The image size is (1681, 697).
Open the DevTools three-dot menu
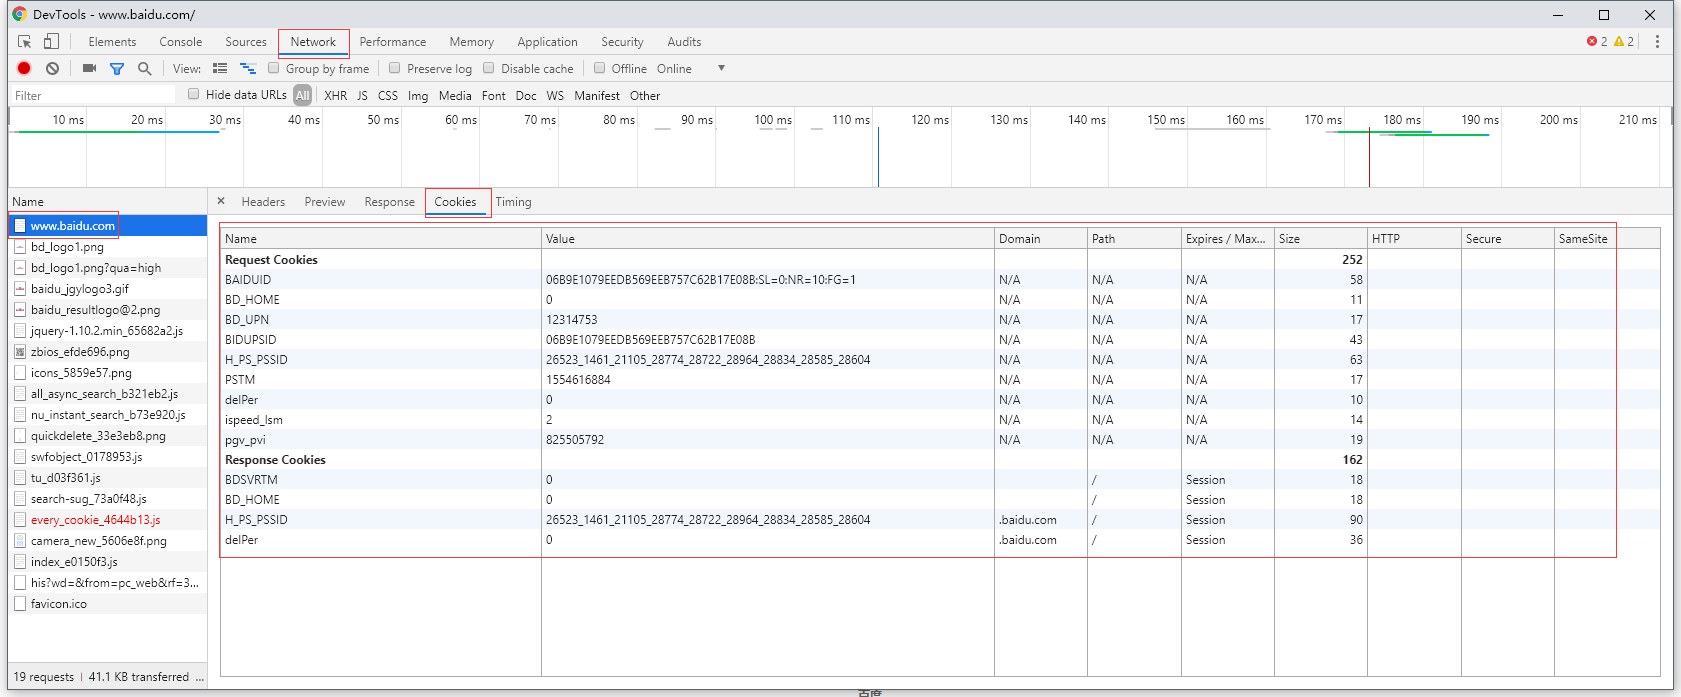click(1657, 42)
